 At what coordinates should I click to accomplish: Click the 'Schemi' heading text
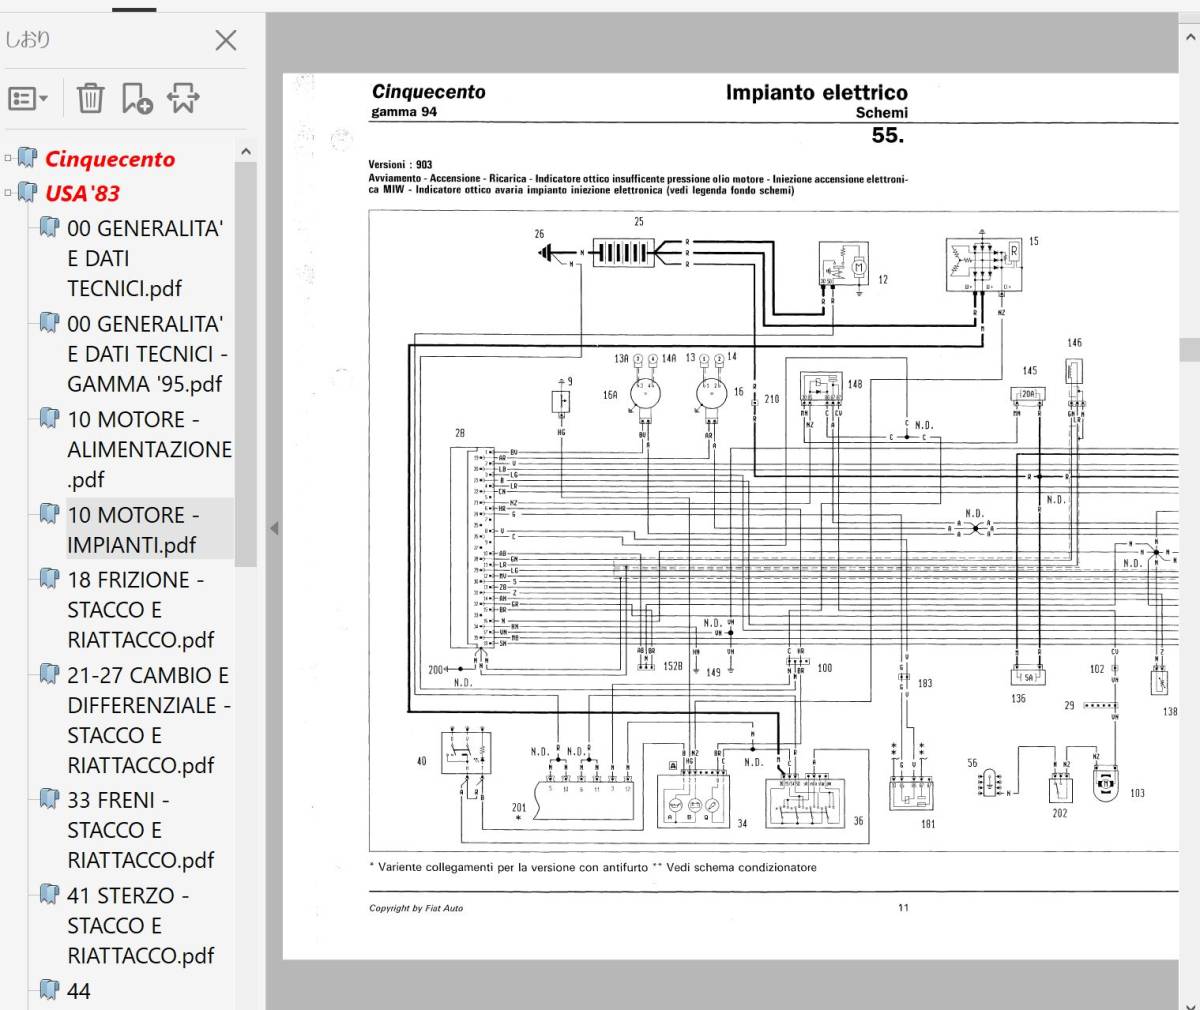[881, 113]
